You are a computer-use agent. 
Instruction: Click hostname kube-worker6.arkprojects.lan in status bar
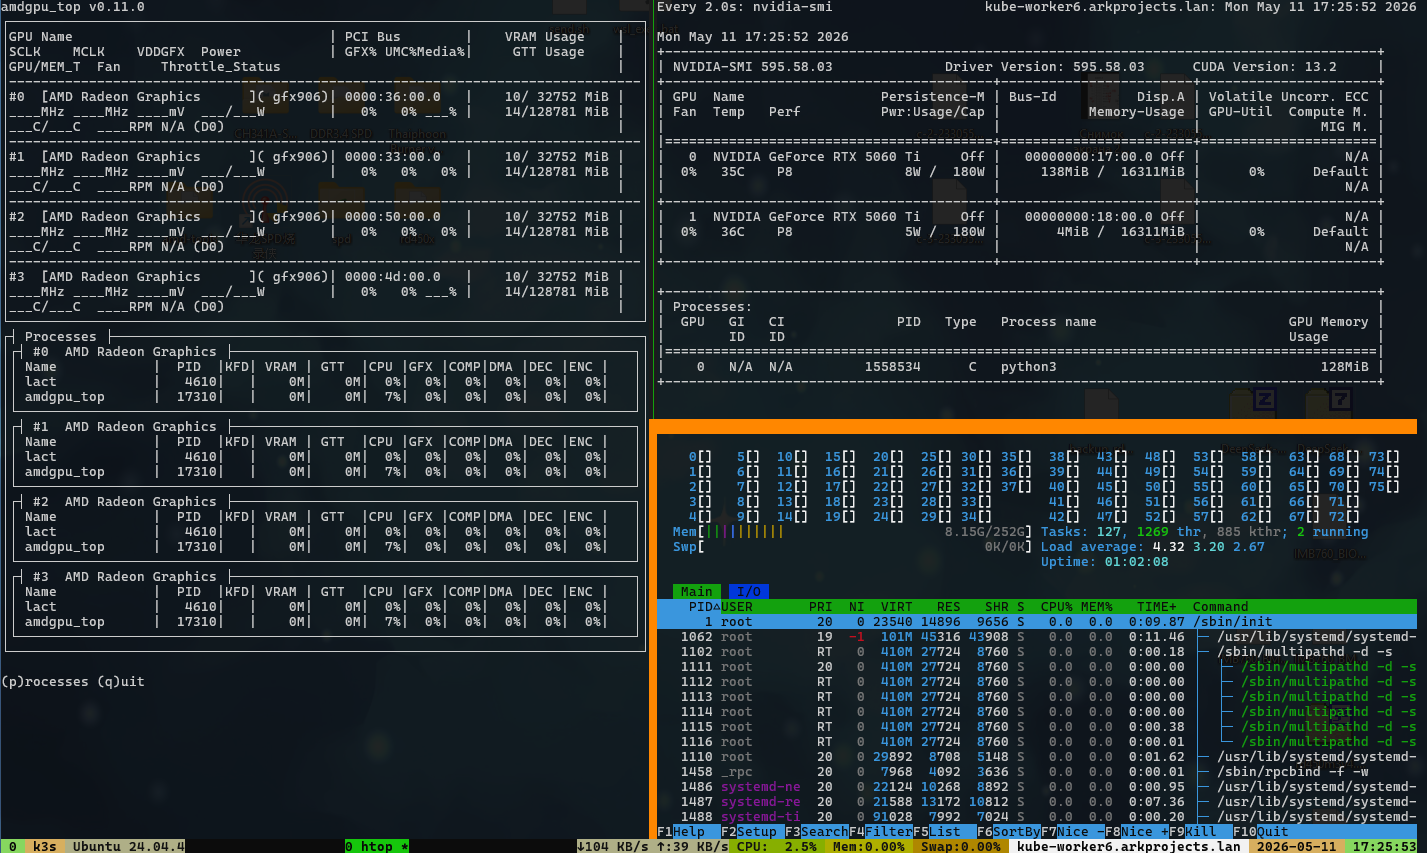[1129, 846]
